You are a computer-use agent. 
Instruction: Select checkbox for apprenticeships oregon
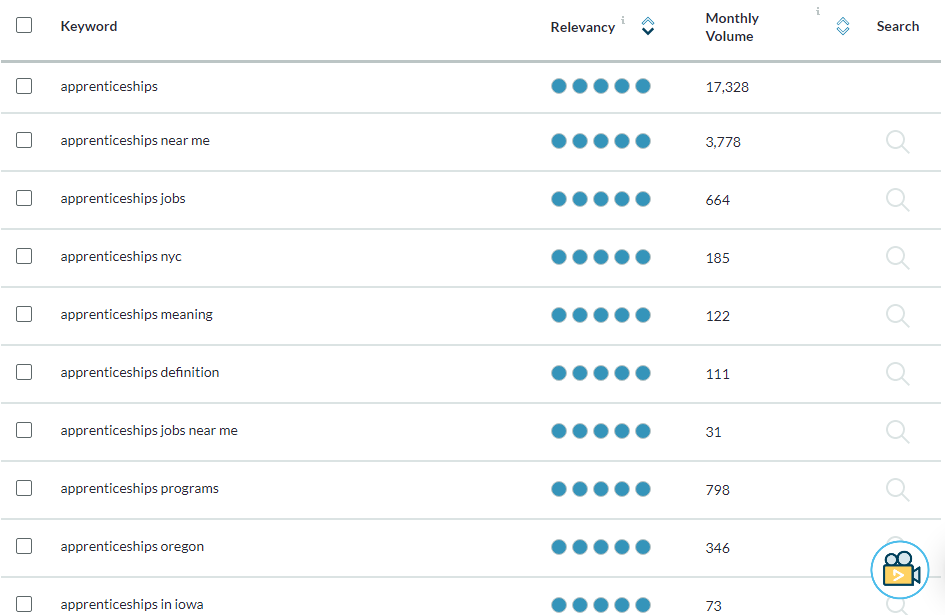point(24,546)
